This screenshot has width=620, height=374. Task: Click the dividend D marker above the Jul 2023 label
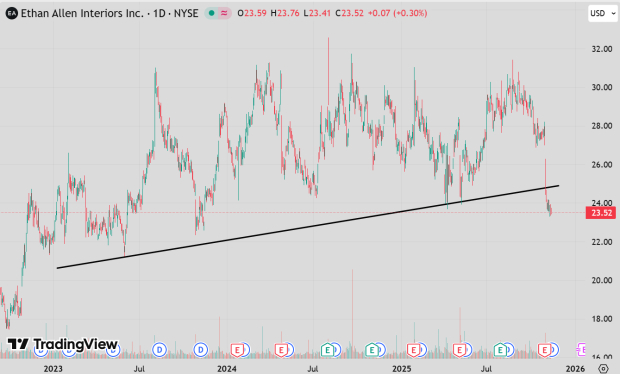click(x=159, y=350)
